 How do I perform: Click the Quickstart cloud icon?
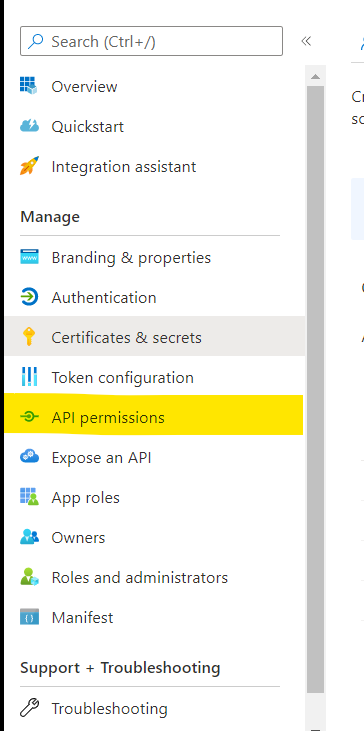point(29,126)
